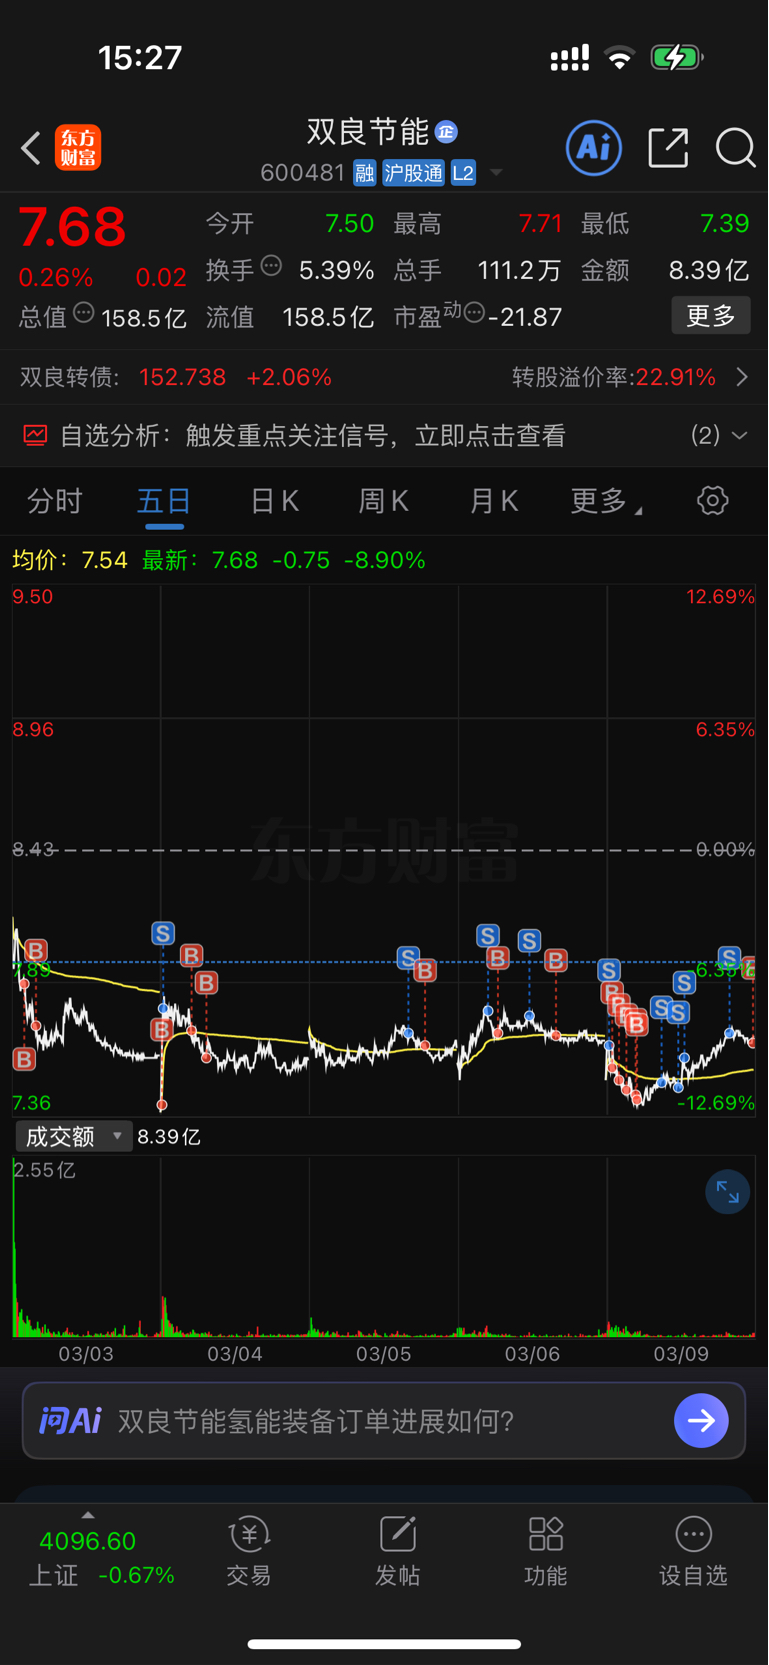Tap 今开 7.50 value
Screen dimensions: 769x1665
pyautogui.click(x=349, y=223)
